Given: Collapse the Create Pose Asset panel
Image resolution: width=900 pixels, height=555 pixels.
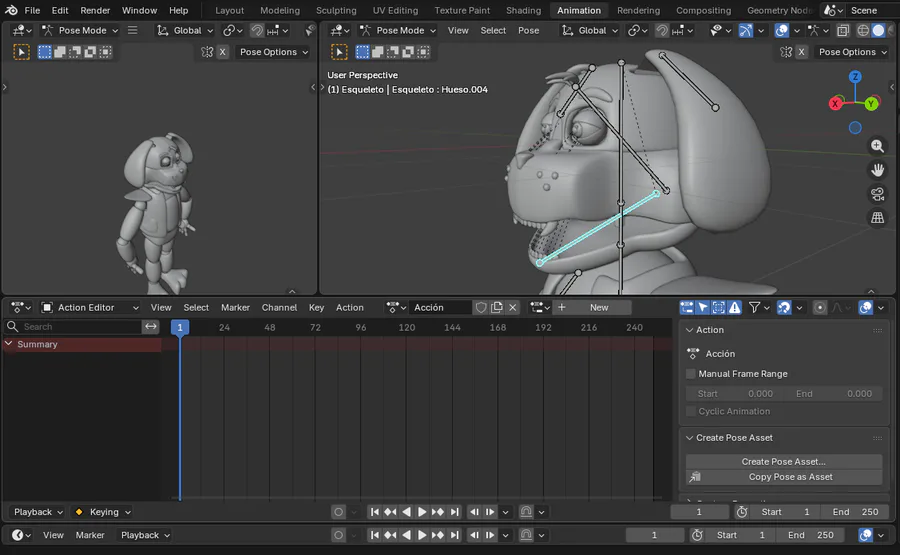Looking at the screenshot, I should 689,438.
